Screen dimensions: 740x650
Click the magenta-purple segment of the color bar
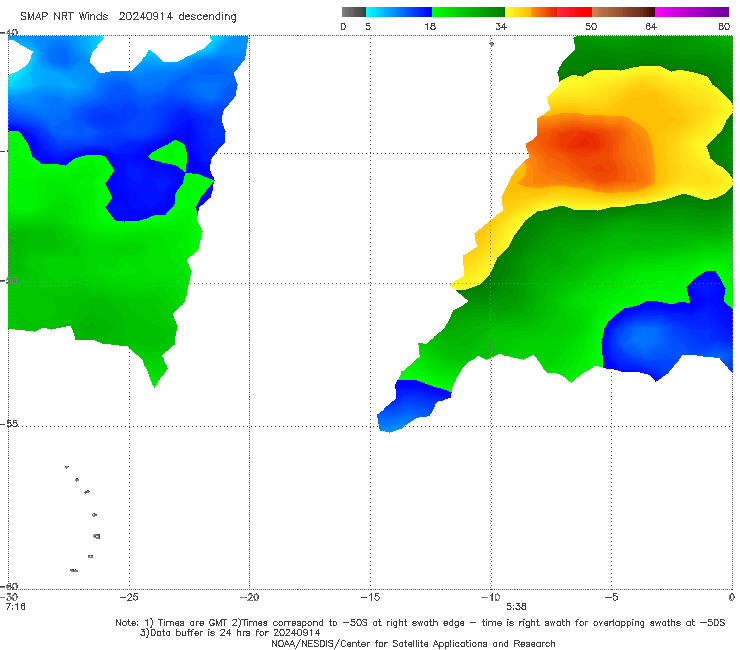[x=692, y=12]
